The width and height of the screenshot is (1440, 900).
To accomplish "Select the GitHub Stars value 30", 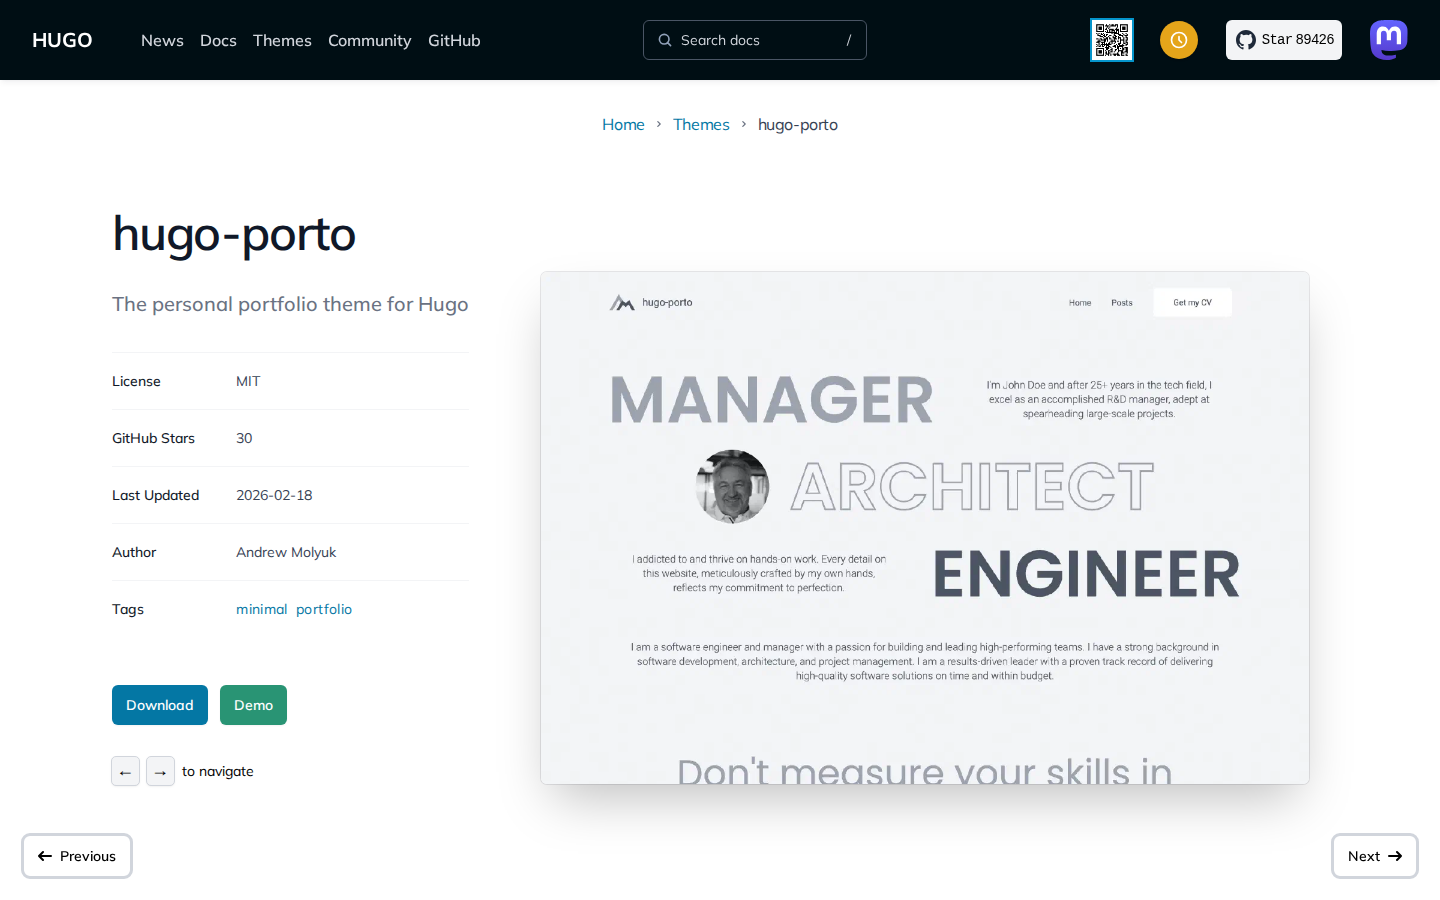I will 244,438.
